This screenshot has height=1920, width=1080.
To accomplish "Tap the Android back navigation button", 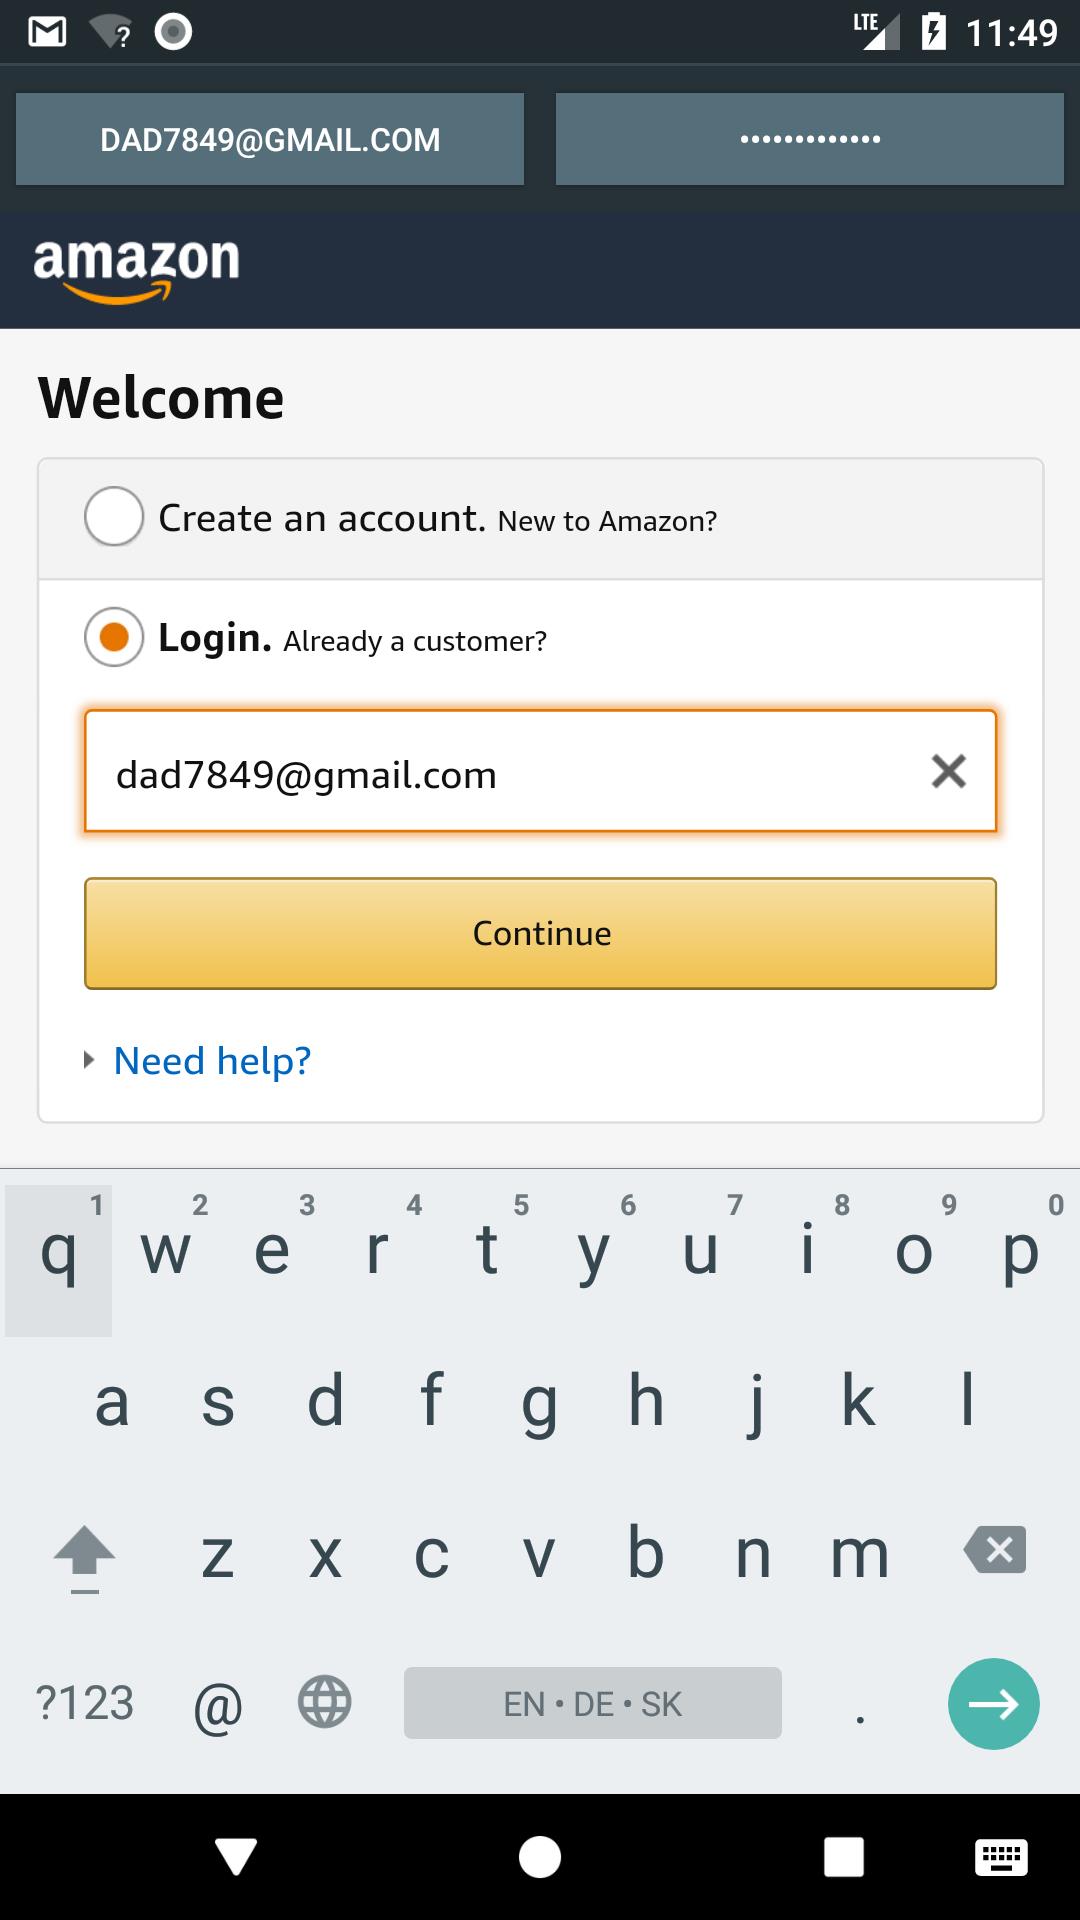I will 236,1857.
